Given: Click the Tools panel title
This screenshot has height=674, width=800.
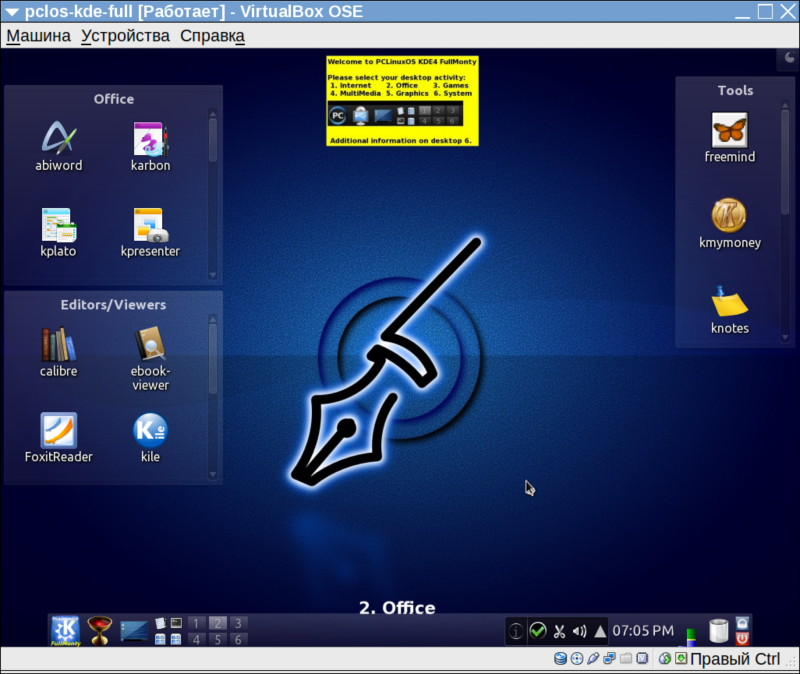Looking at the screenshot, I should pyautogui.click(x=735, y=90).
